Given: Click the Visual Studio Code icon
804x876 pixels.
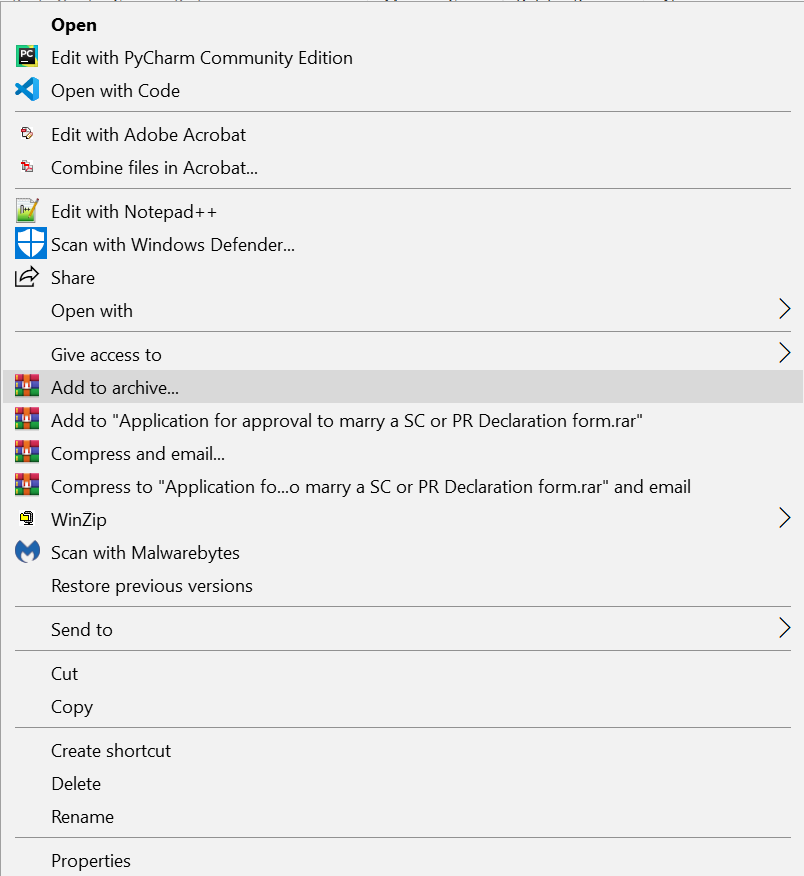Looking at the screenshot, I should [x=27, y=90].
